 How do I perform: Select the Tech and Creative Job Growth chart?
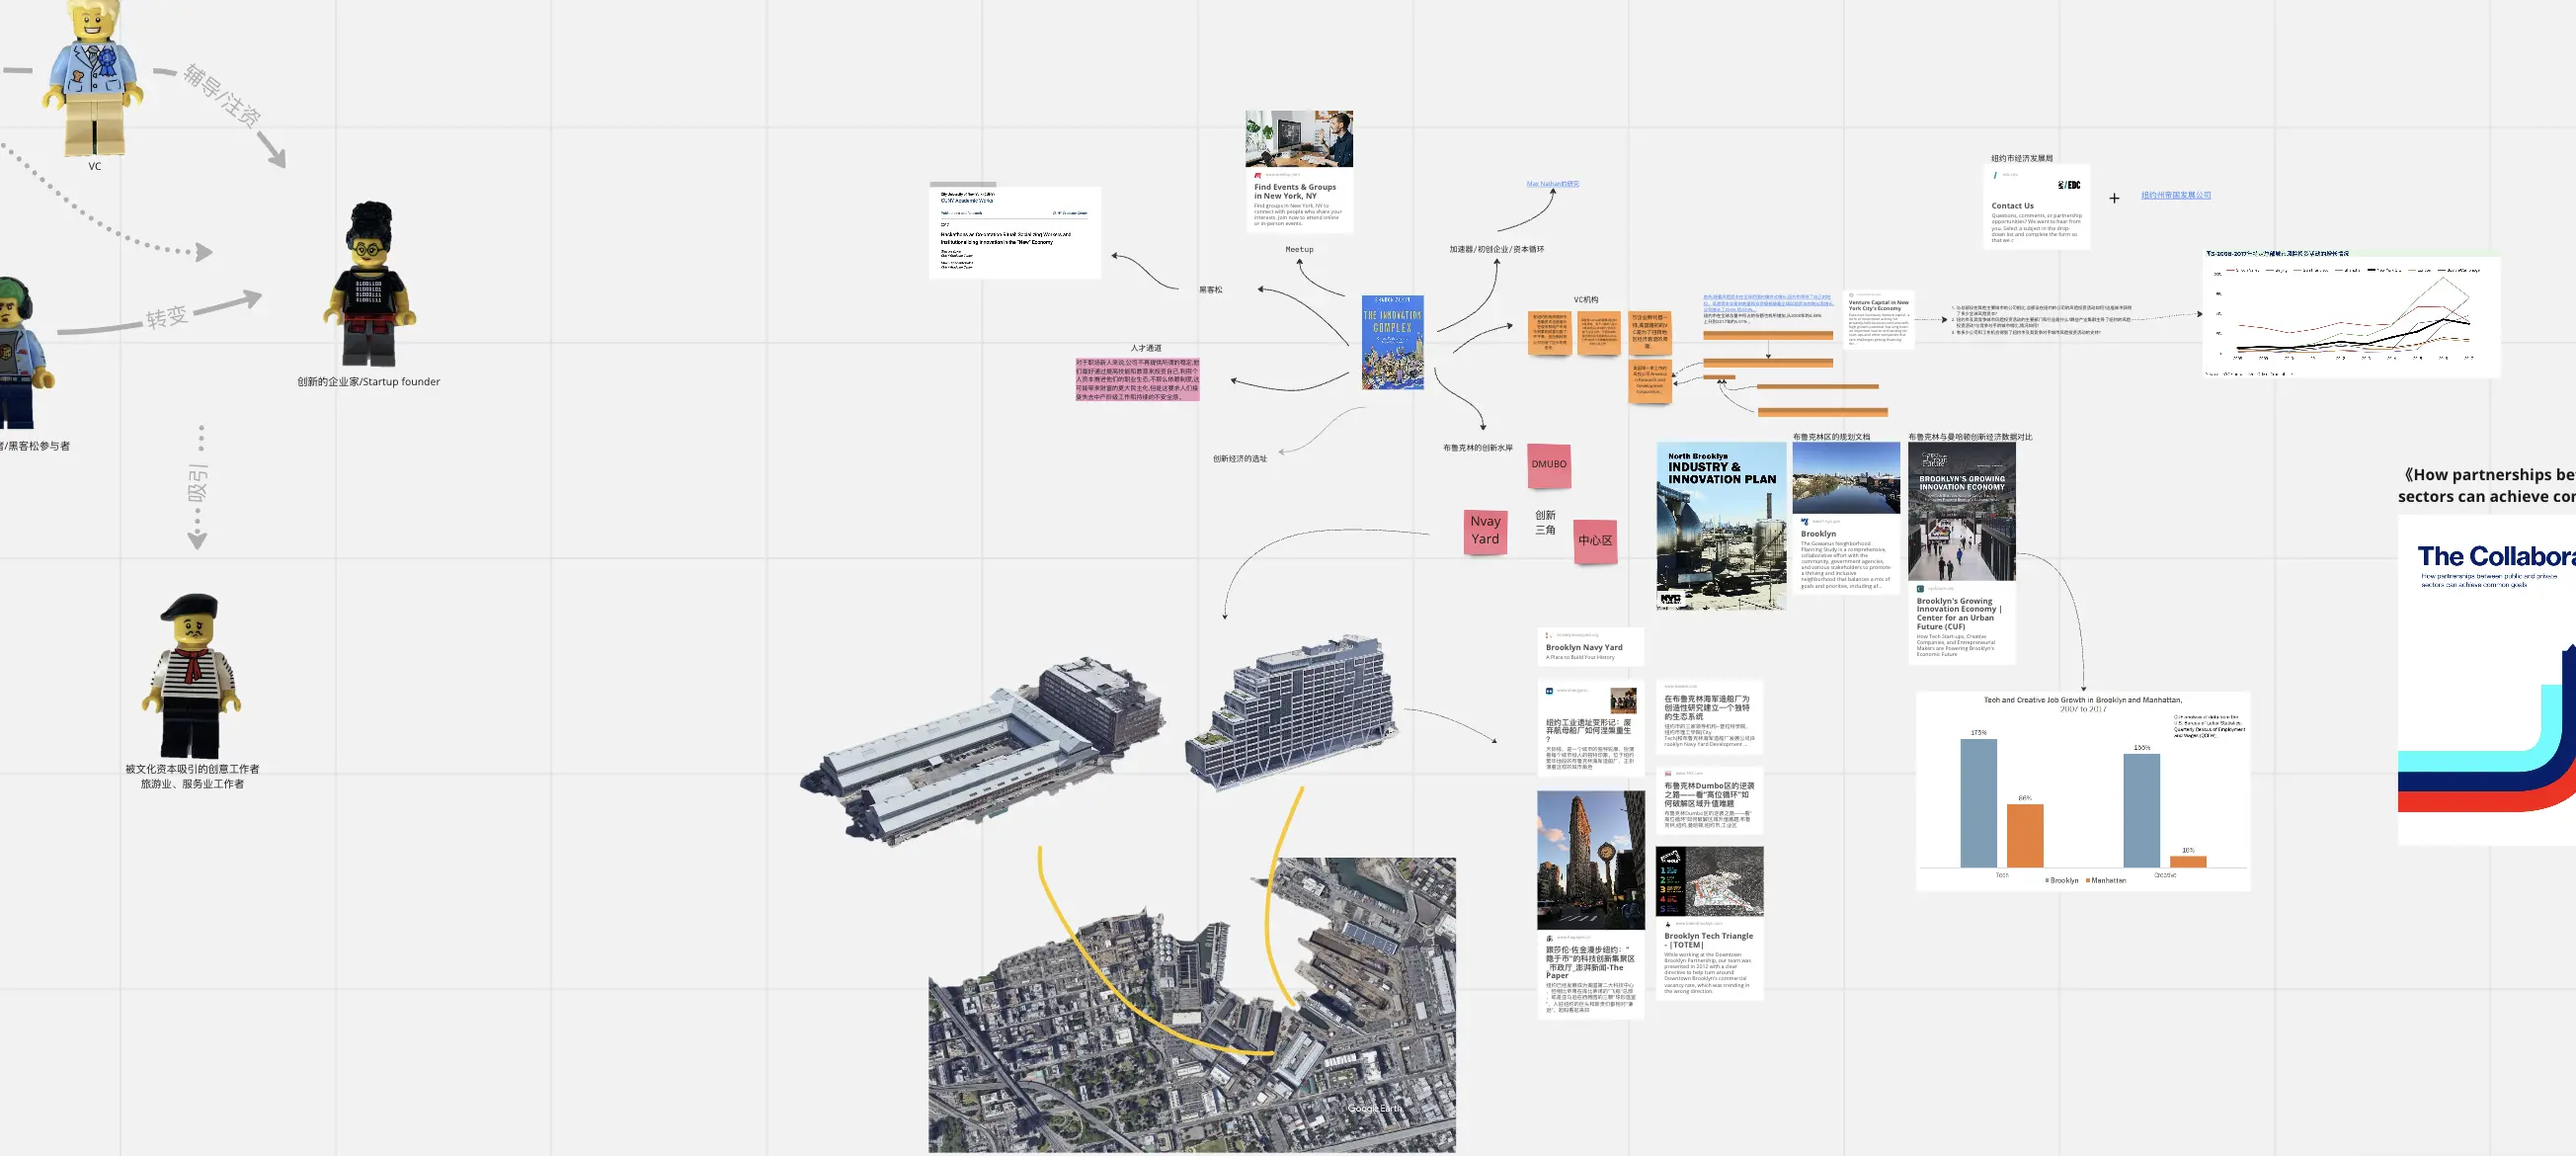click(x=2082, y=790)
